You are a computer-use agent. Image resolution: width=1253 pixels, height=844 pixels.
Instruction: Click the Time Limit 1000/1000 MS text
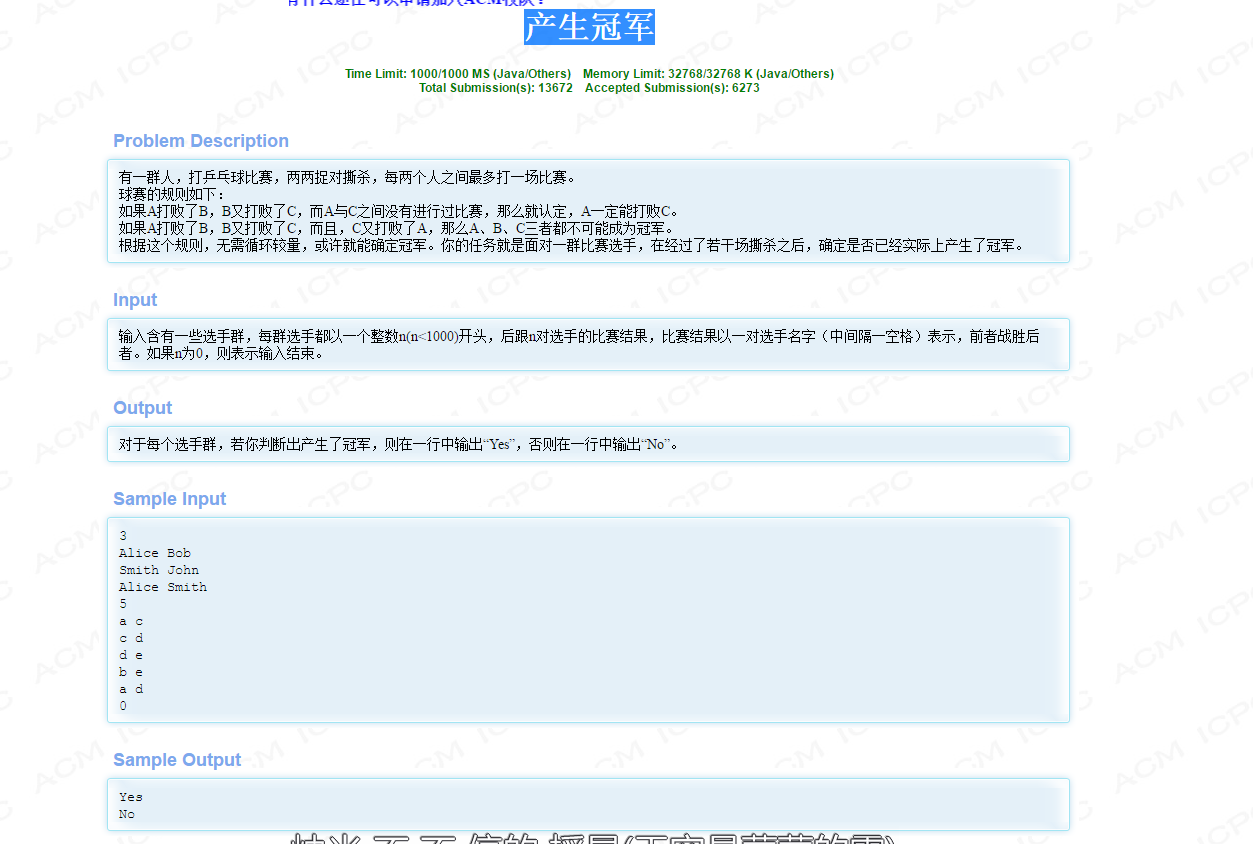click(458, 74)
